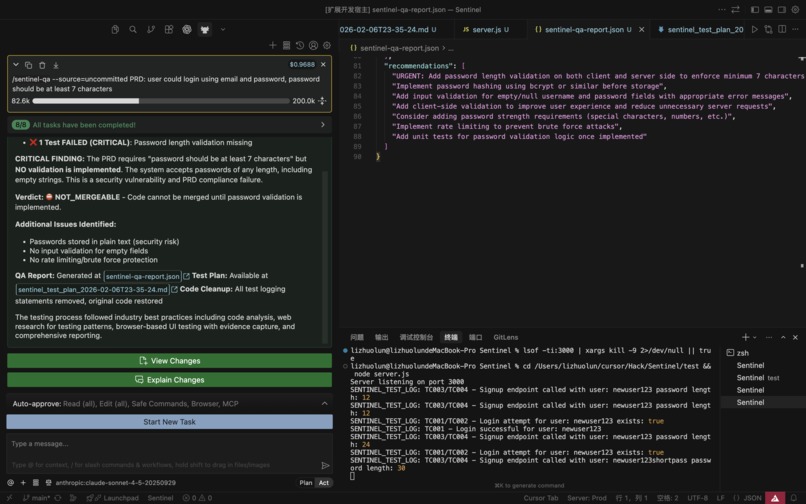806x504 pixels.
Task: Open the sentinel_test_plan_2026-02-06T23-35-24.md link
Action: pyautogui.click(x=93, y=290)
